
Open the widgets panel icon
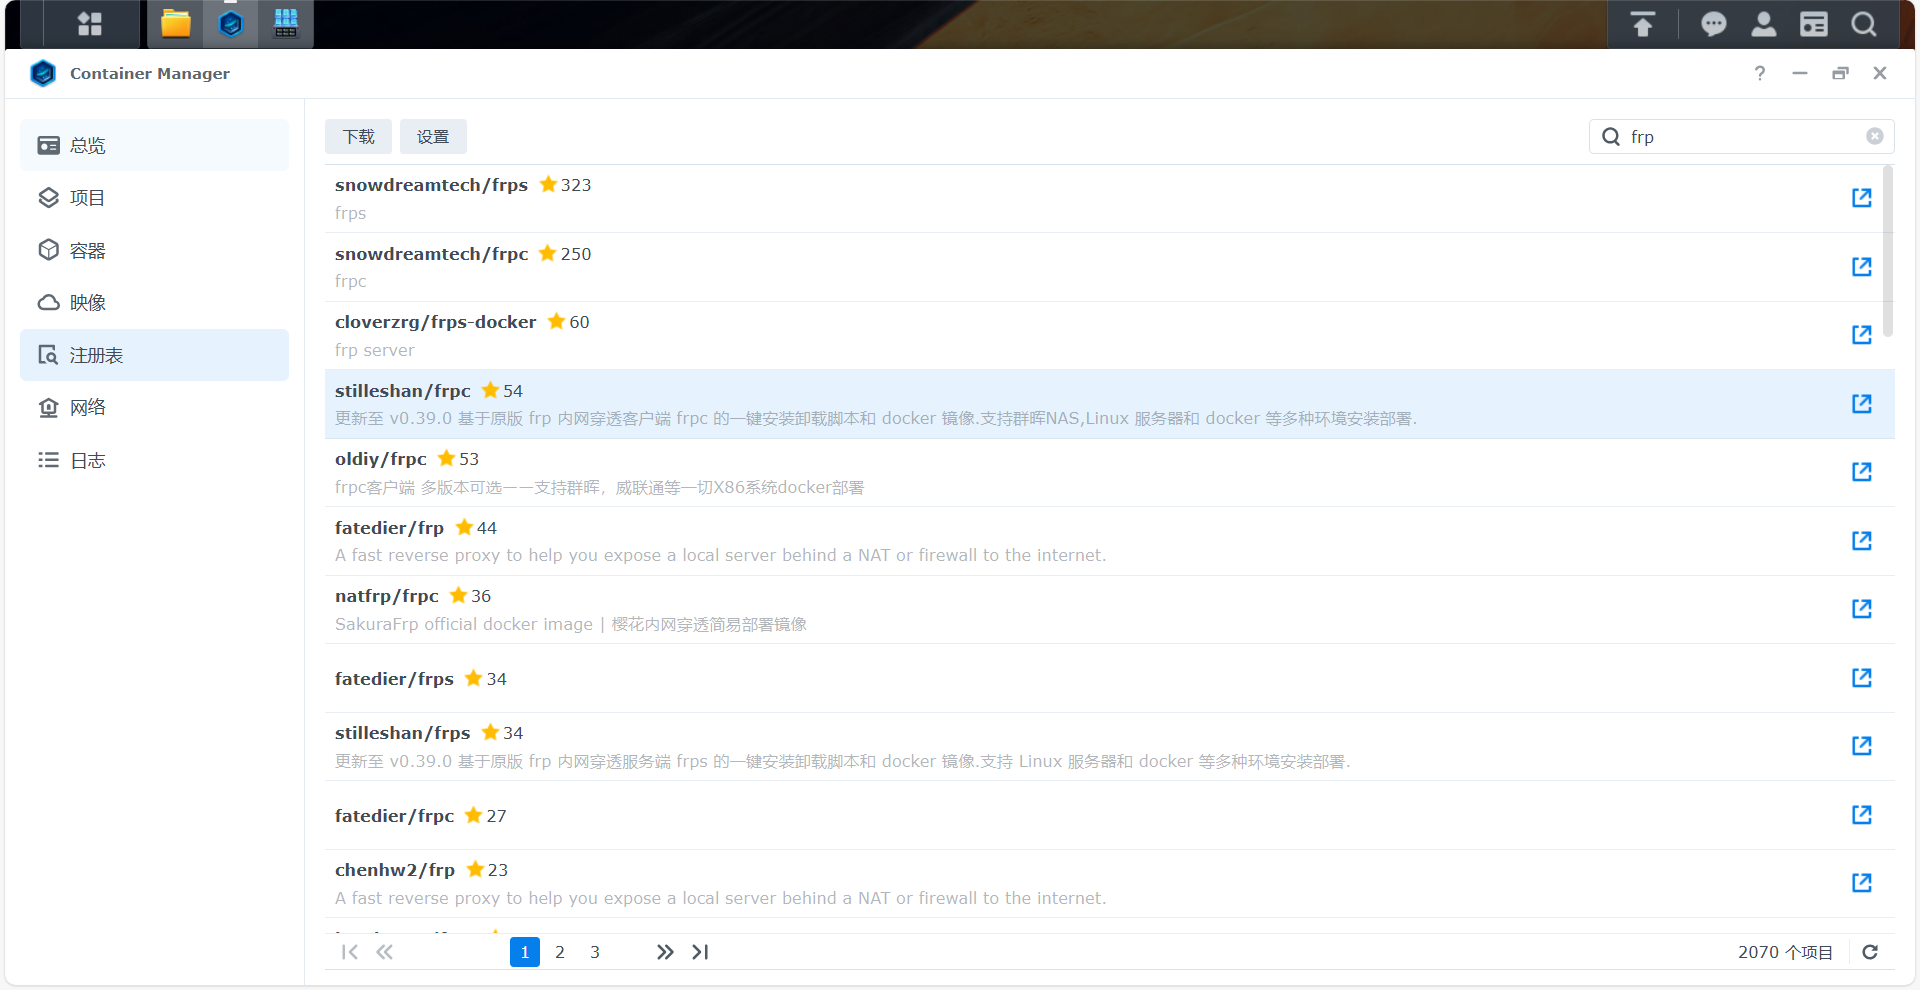(1814, 24)
